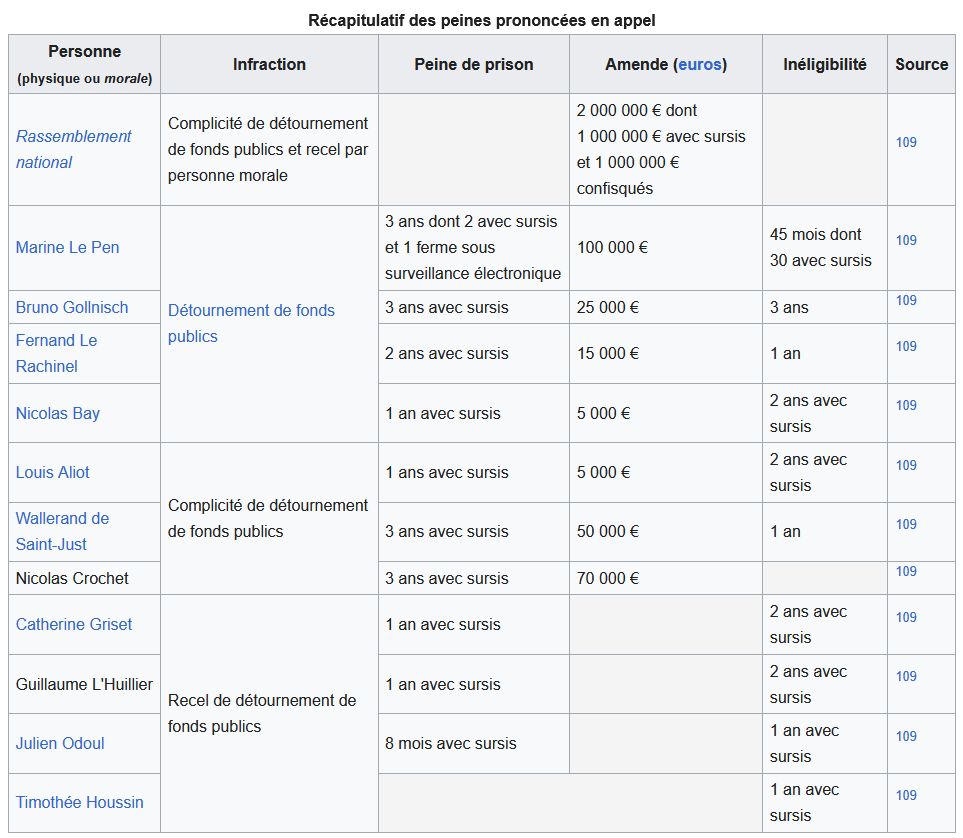
Task: Click the 70 000 € fine cell
Action: (x=666, y=578)
